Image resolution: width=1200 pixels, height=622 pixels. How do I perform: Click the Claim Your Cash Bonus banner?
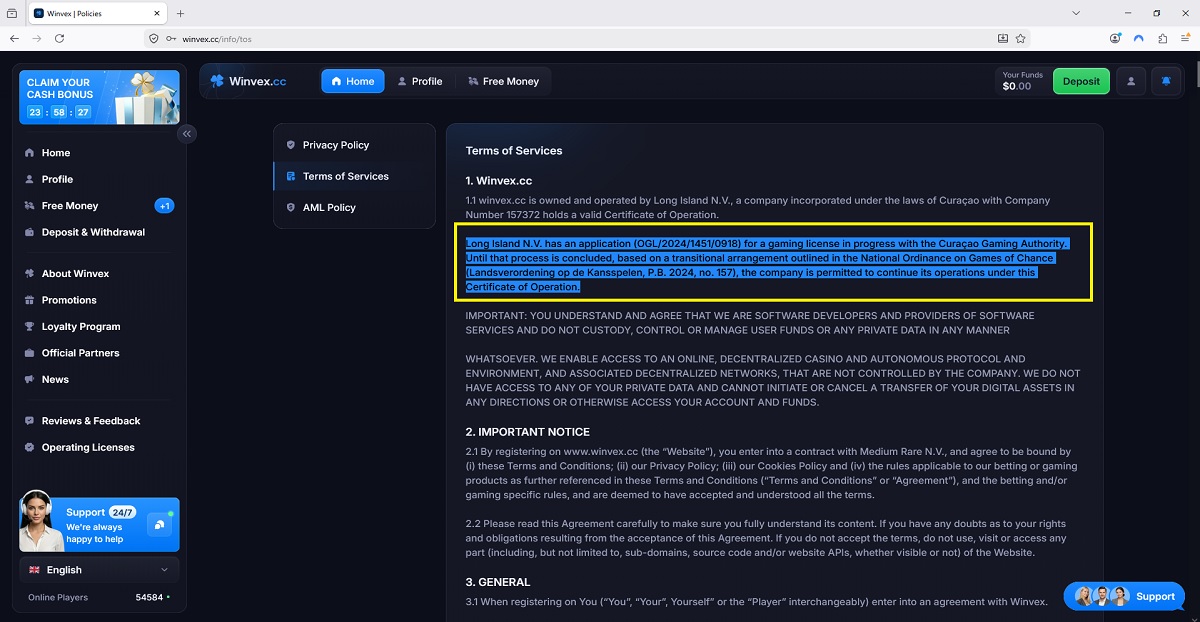pos(99,96)
